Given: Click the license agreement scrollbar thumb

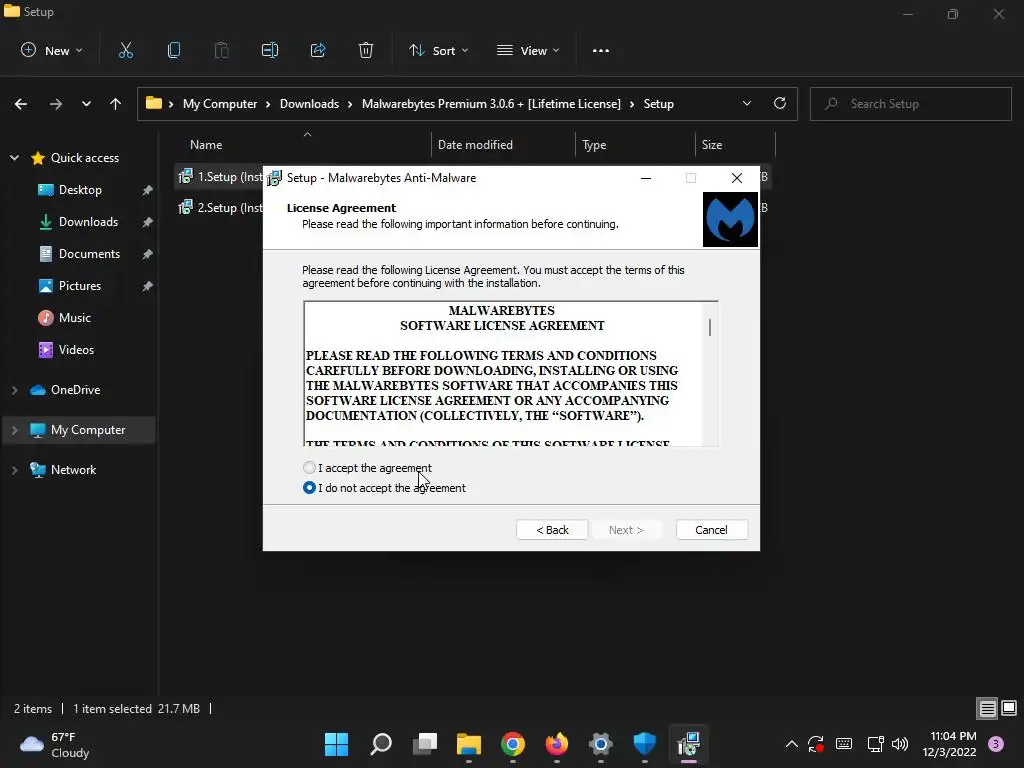Looking at the screenshot, I should (x=710, y=327).
